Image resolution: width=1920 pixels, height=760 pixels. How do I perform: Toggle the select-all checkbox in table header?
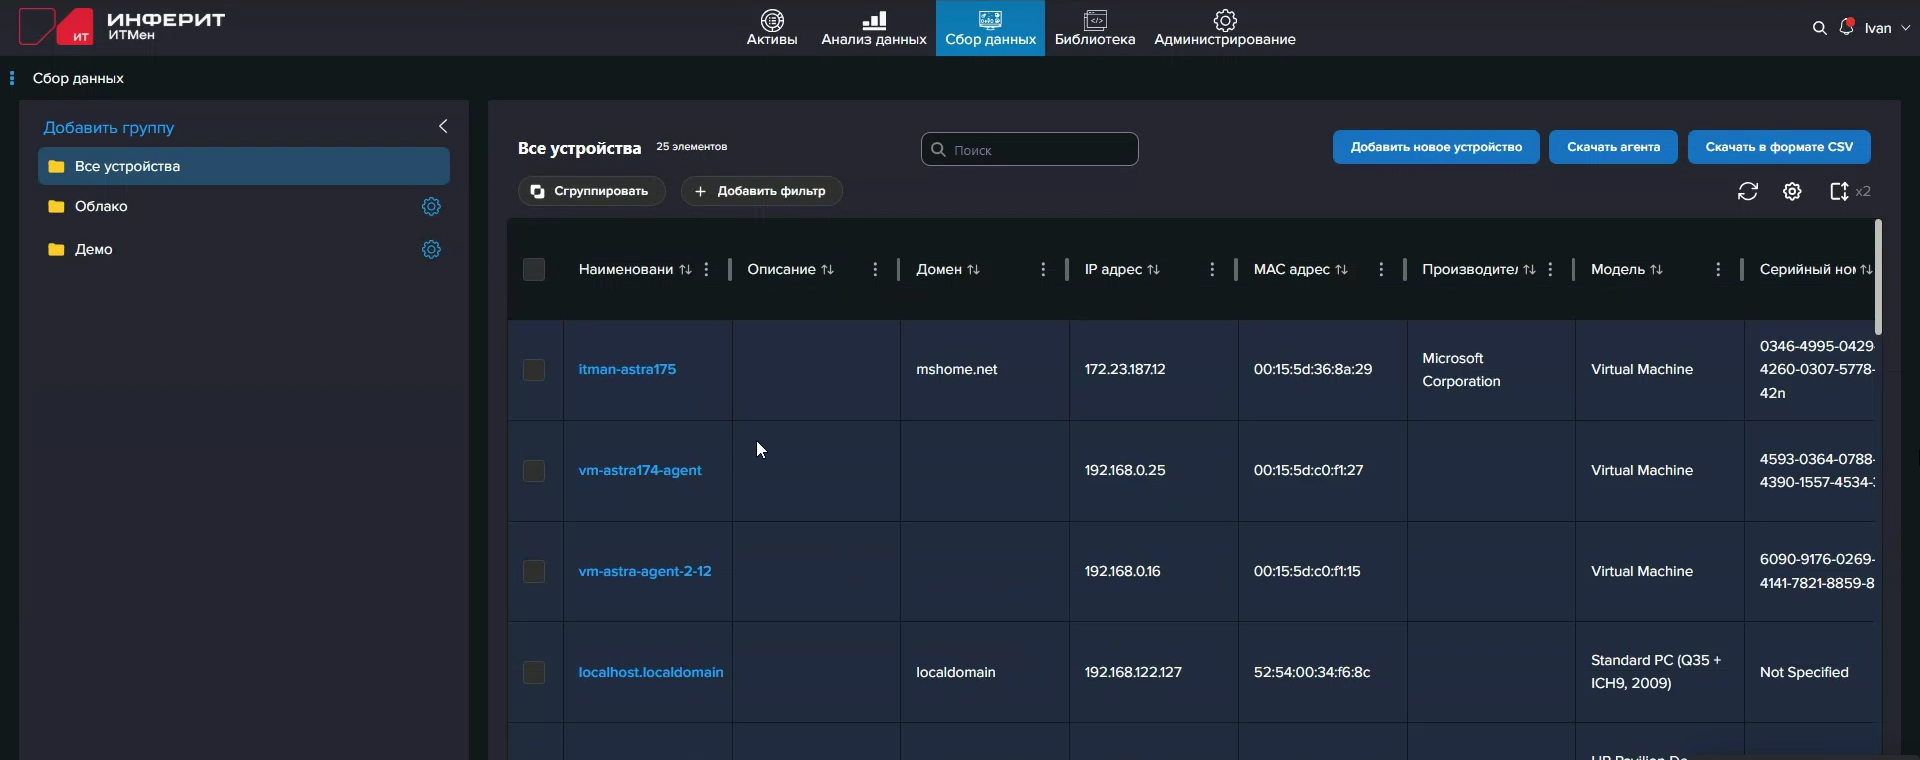point(534,270)
